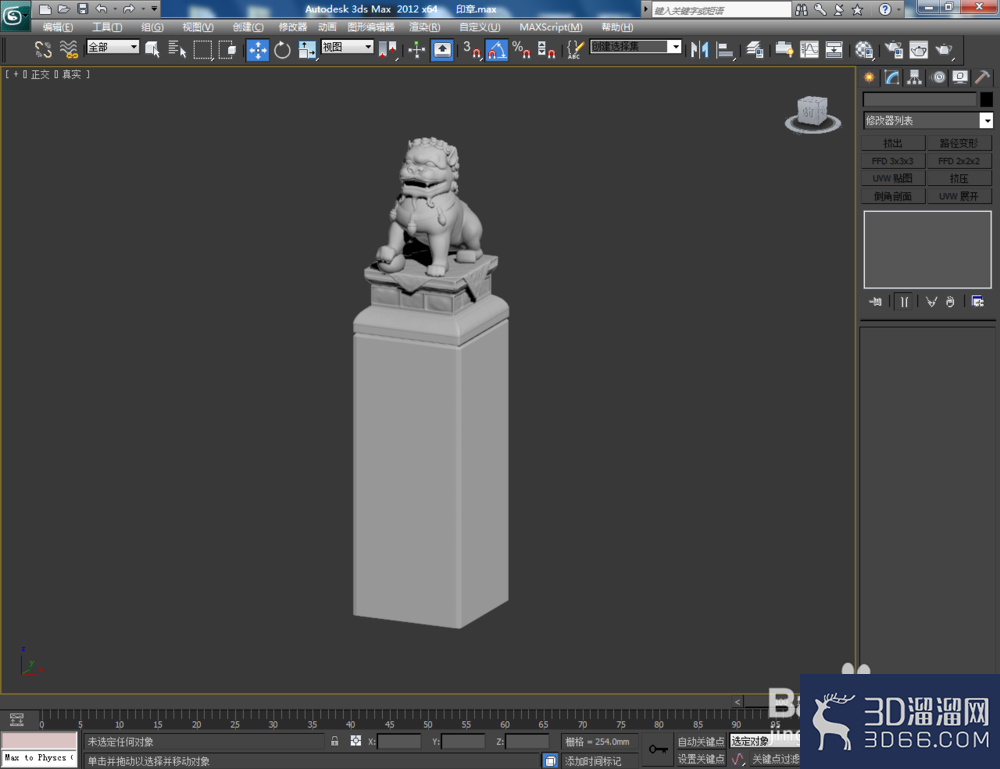Screen dimensions: 1000x769
Task: Expand the modifier list dropdown 修改器列表
Action: pyautogui.click(x=928, y=121)
